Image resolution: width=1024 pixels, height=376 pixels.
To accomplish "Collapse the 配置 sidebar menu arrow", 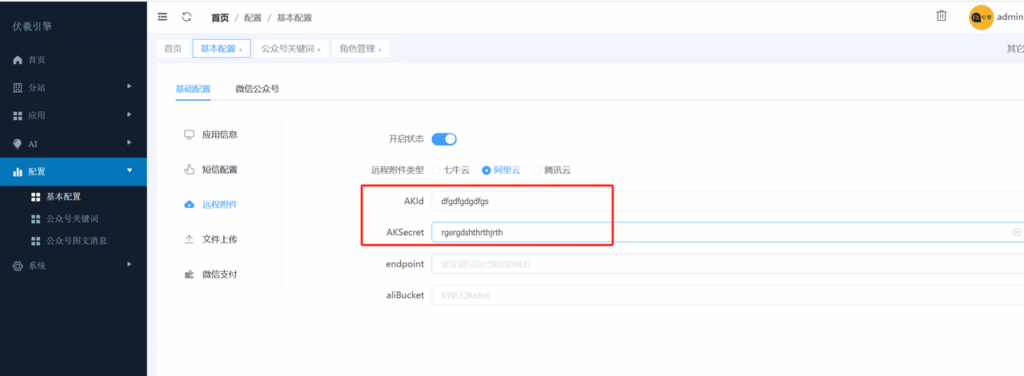I will pyautogui.click(x=129, y=170).
